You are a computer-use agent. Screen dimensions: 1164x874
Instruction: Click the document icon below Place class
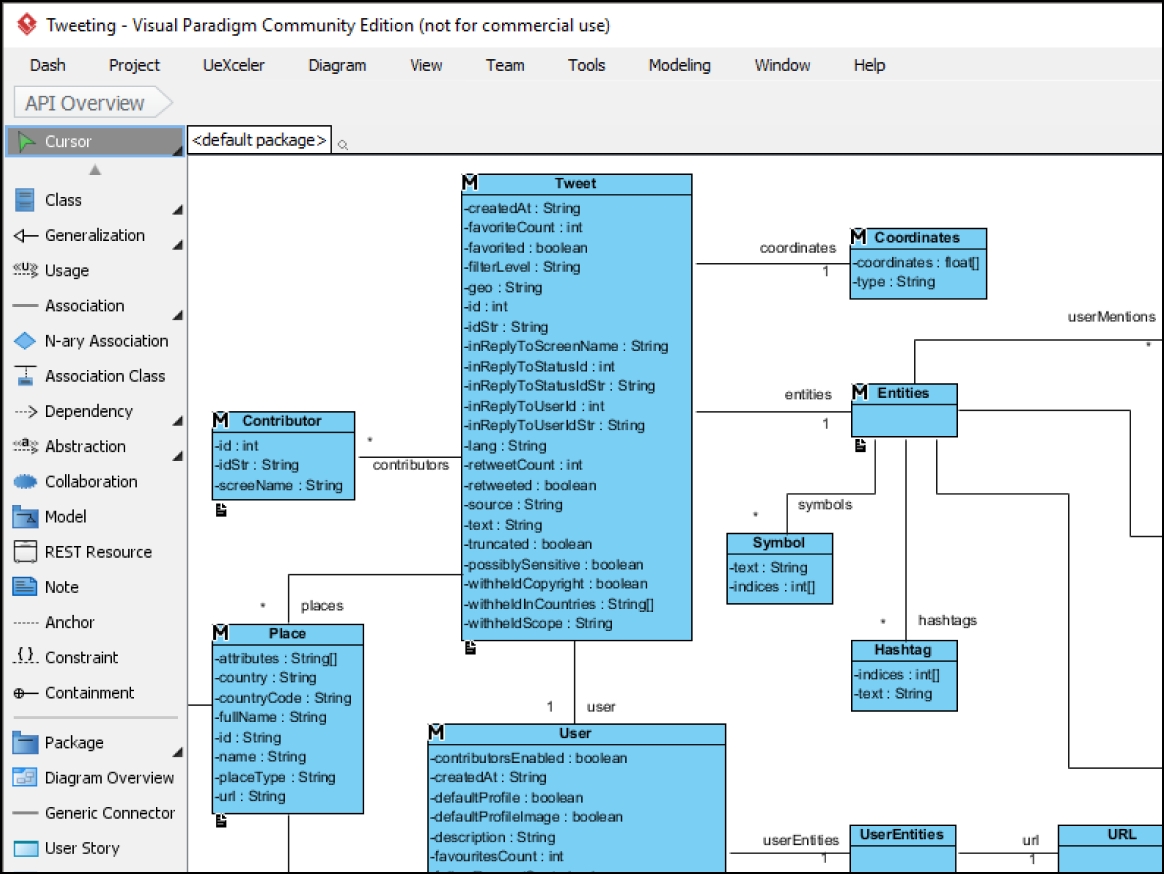click(221, 821)
